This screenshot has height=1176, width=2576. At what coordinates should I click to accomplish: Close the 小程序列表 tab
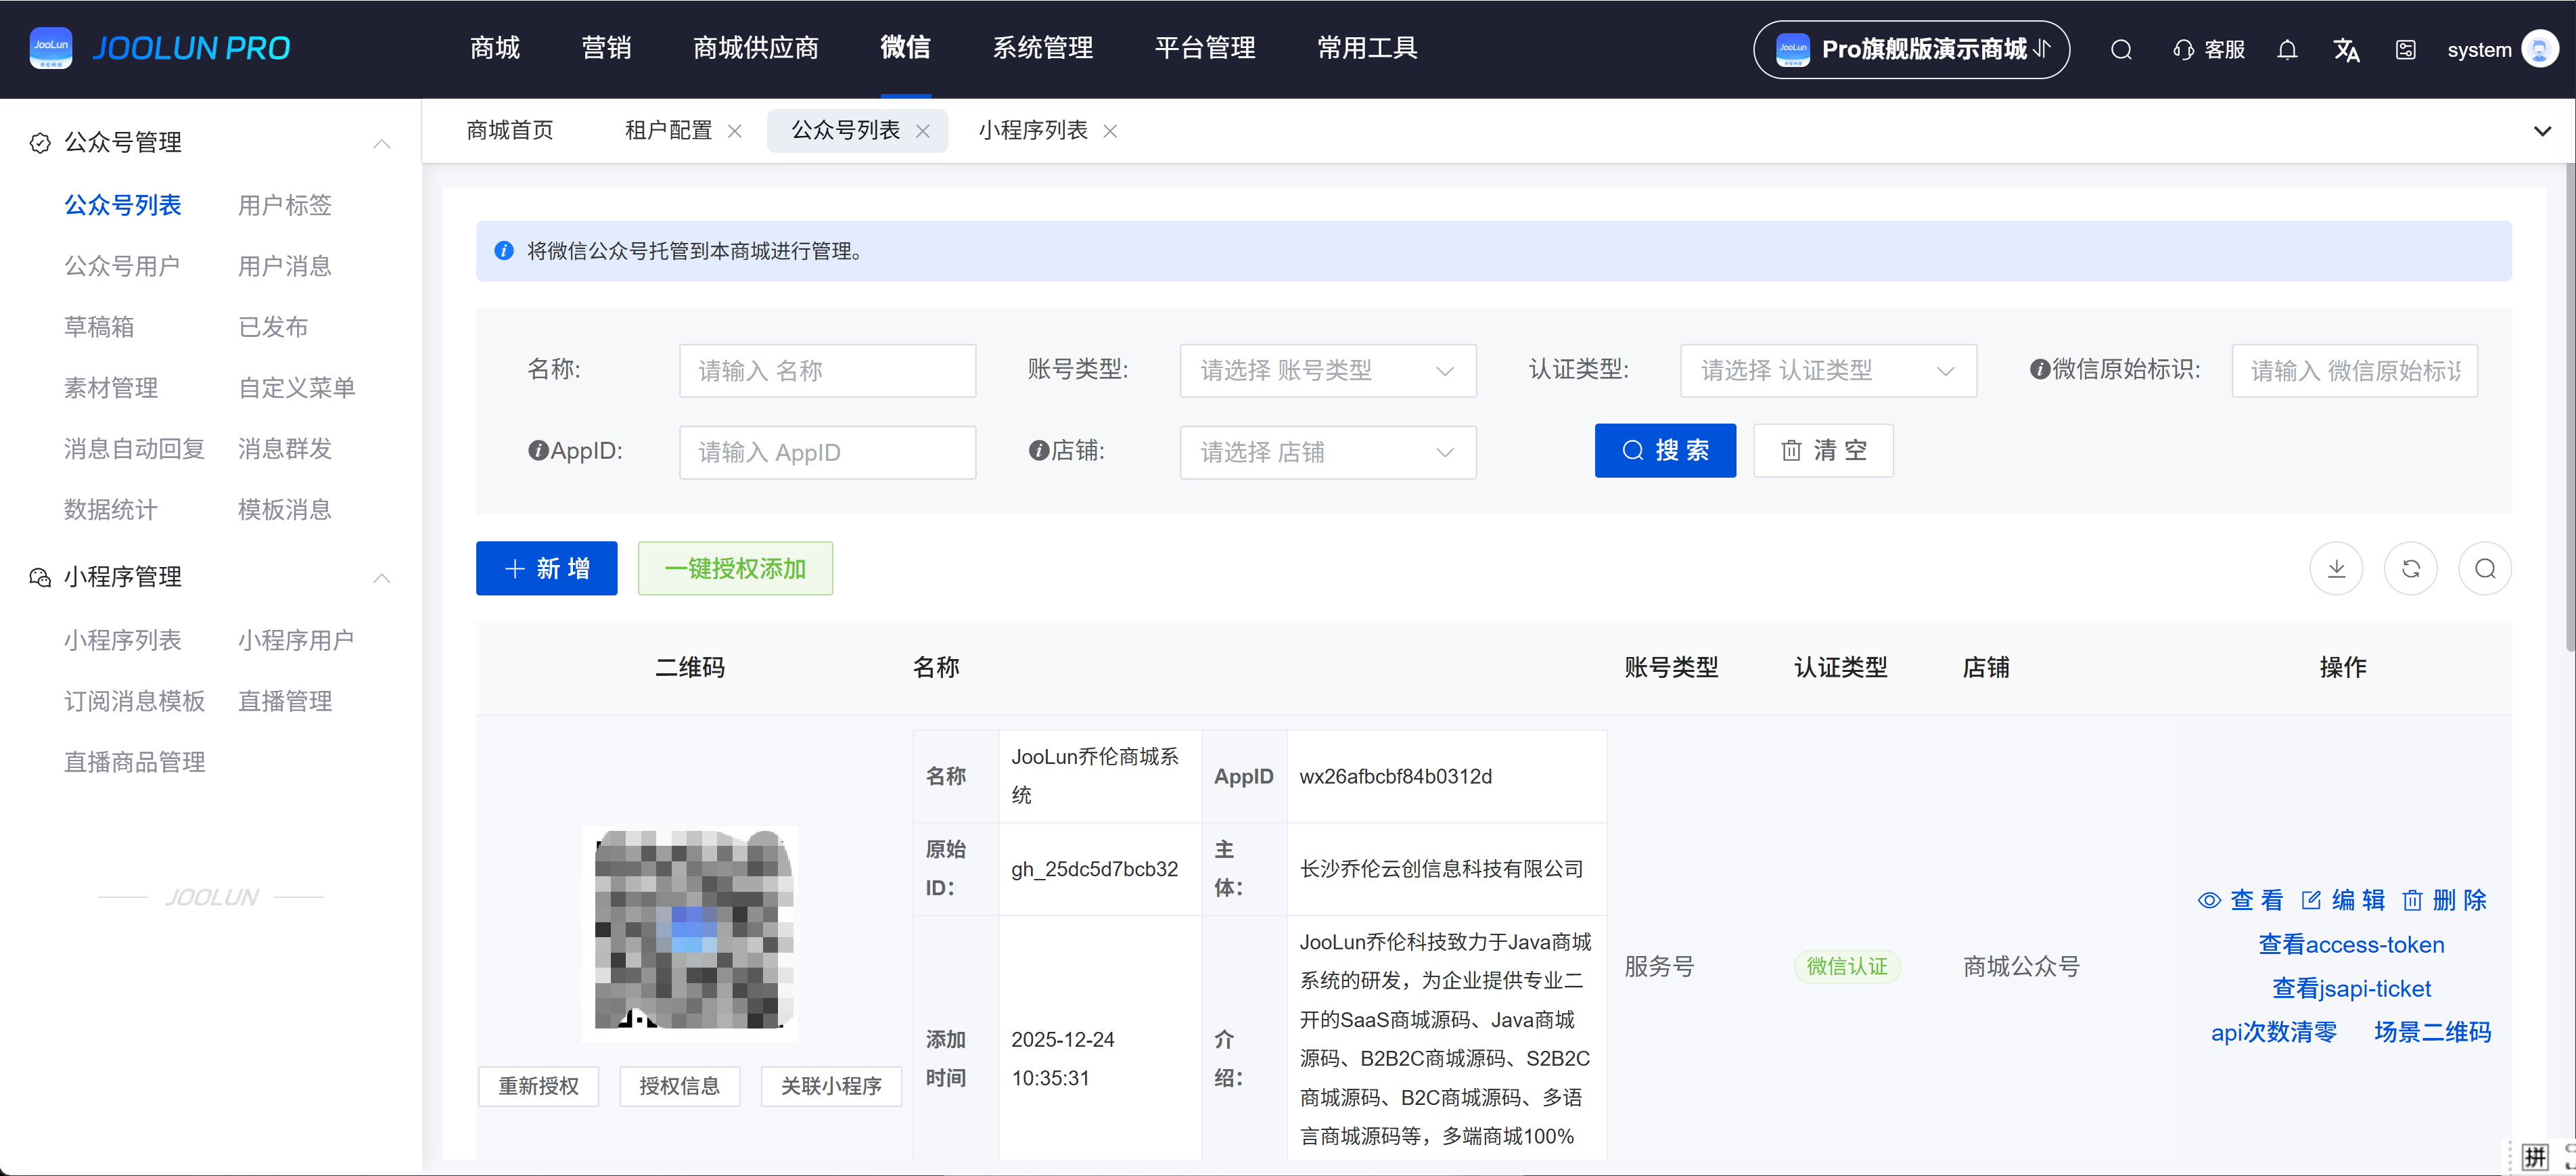coord(1110,131)
